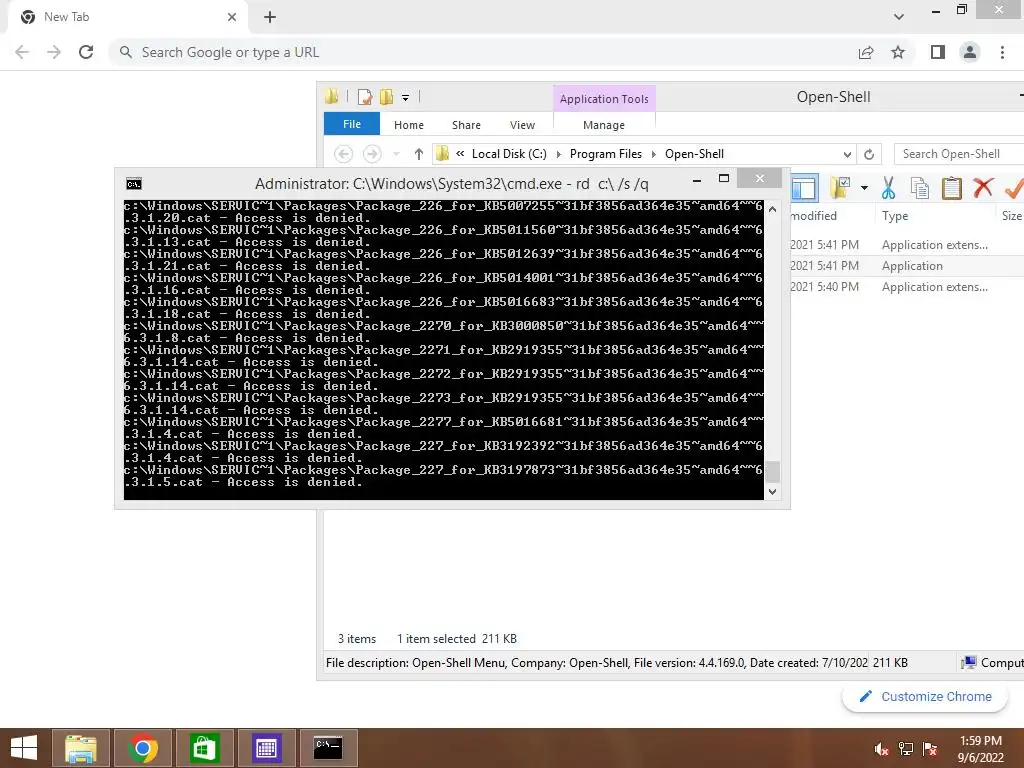Click Application Tools contextual tab header

(604, 99)
